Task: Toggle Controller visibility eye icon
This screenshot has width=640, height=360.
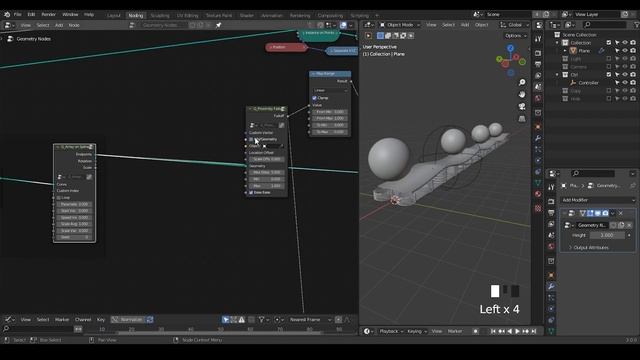Action: click(x=625, y=83)
